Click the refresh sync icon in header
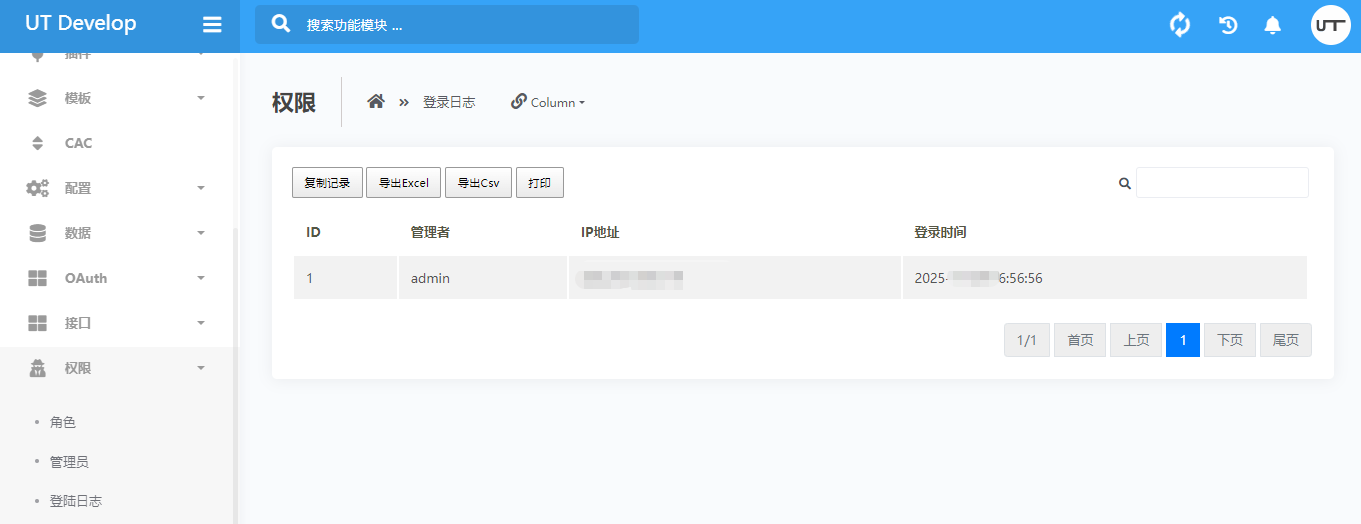 [1180, 25]
